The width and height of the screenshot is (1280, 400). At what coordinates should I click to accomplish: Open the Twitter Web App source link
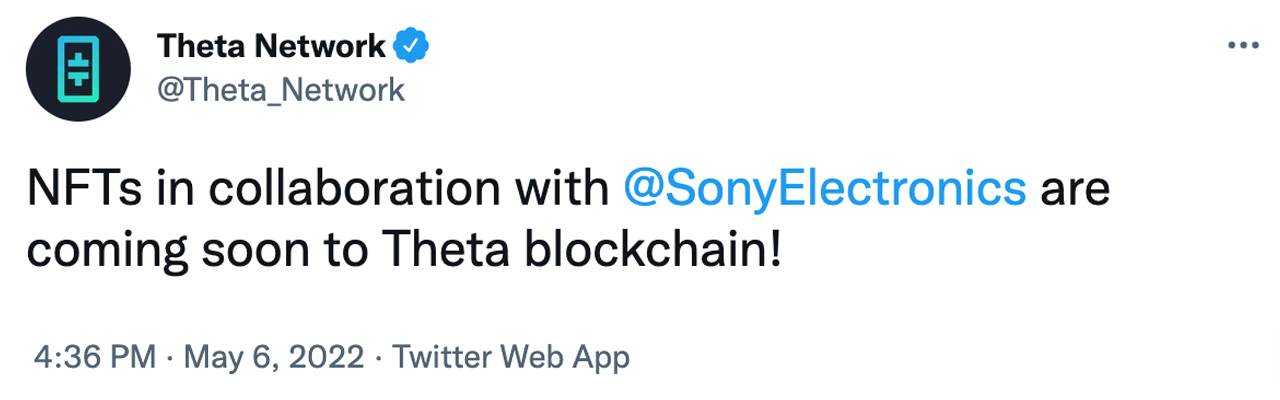510,357
